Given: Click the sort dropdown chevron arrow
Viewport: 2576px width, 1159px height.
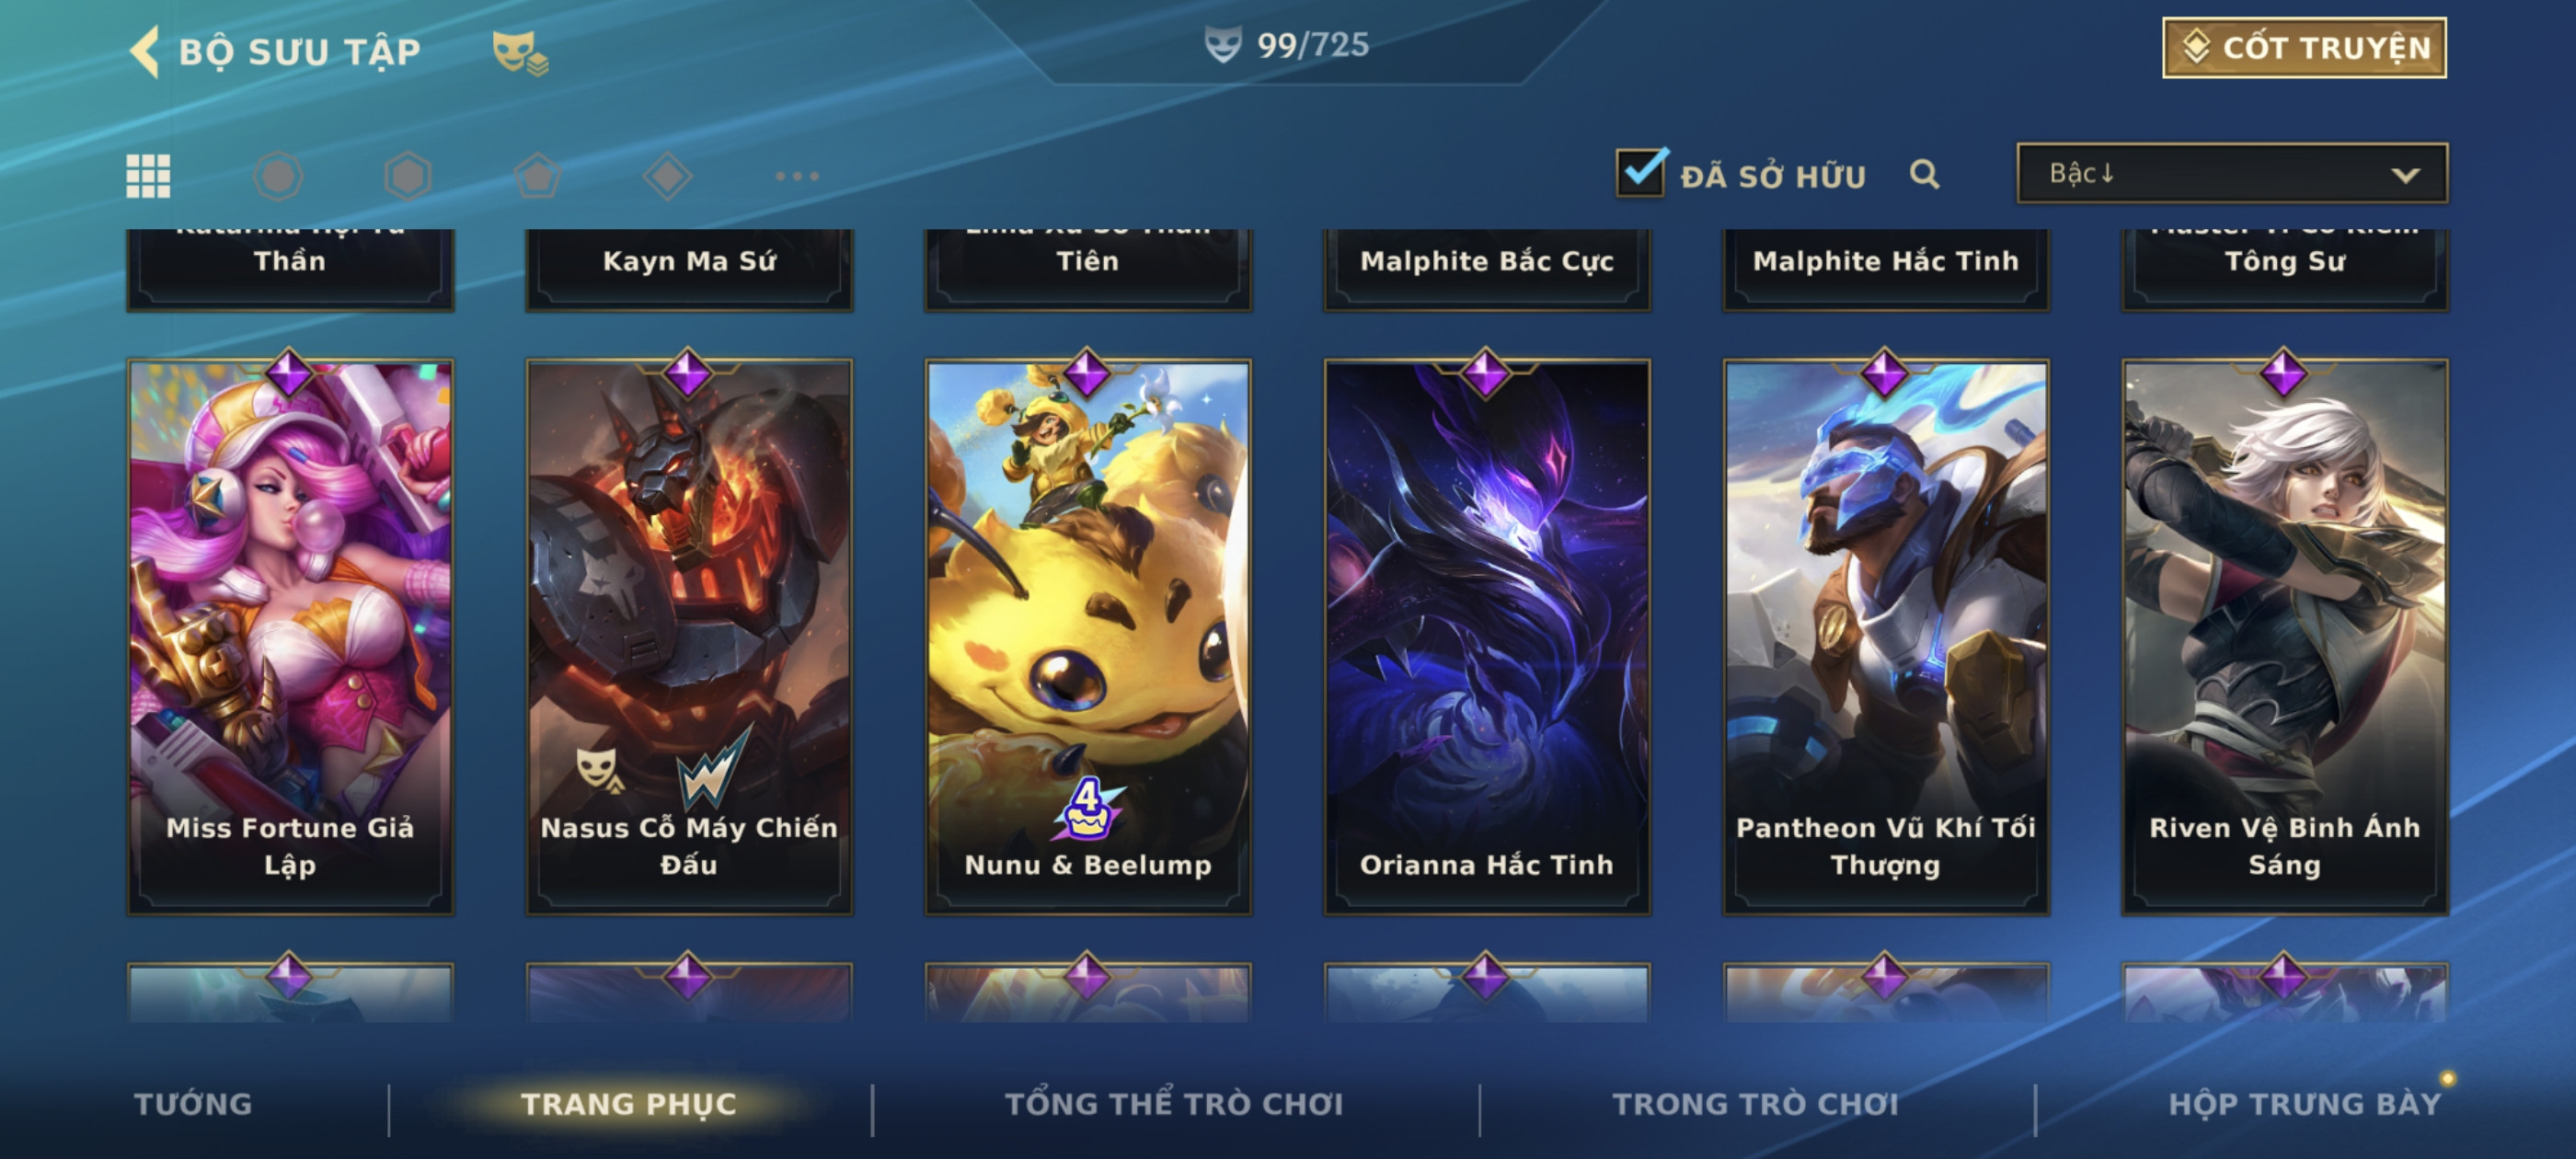Looking at the screenshot, I should pos(2405,175).
